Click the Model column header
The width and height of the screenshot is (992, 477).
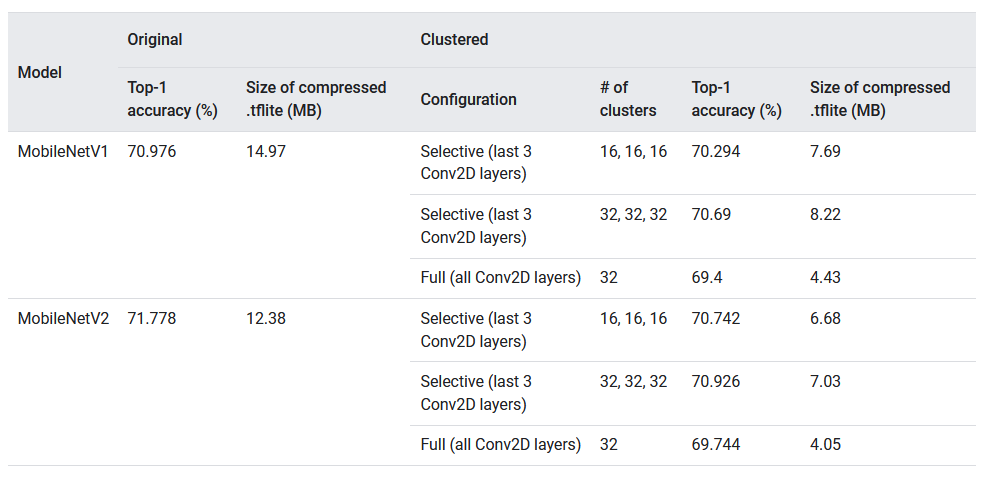click(x=40, y=72)
